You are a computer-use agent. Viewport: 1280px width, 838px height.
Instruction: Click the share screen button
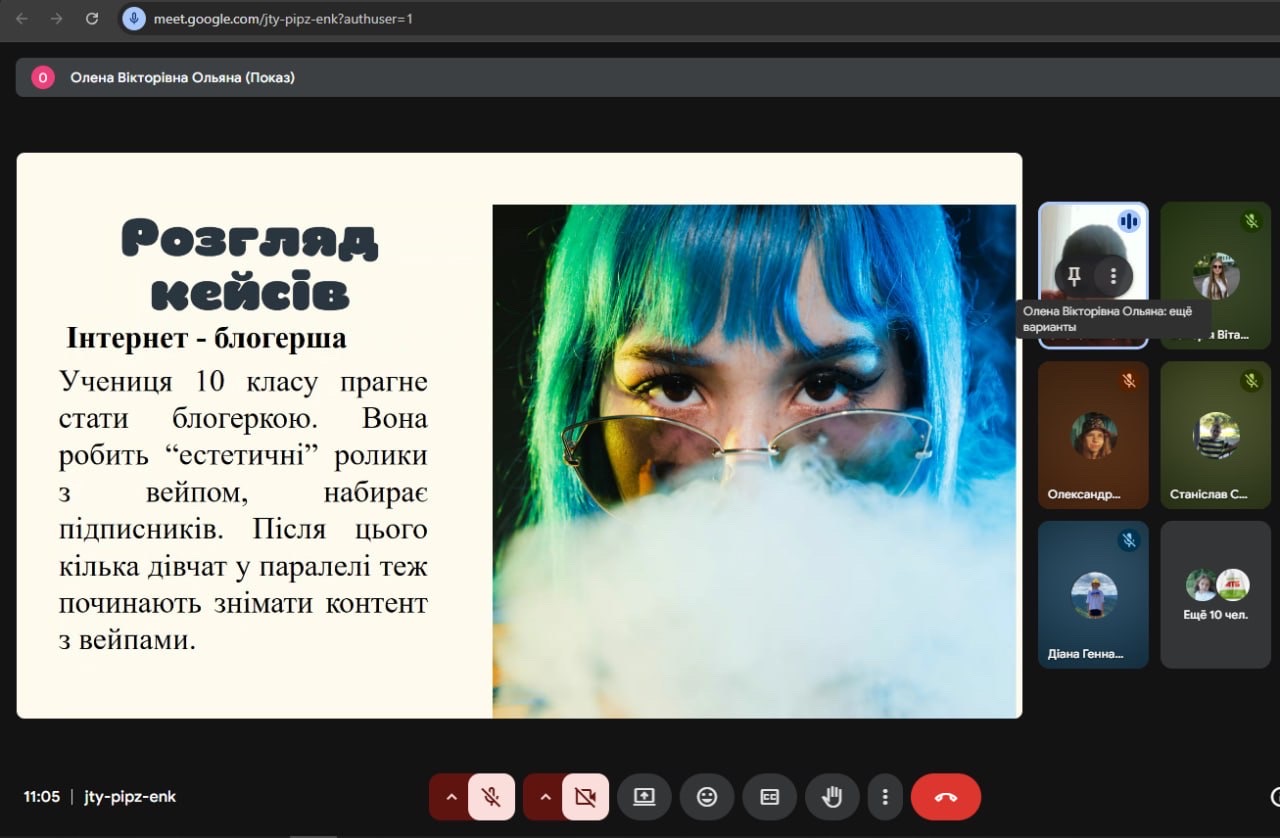(644, 797)
